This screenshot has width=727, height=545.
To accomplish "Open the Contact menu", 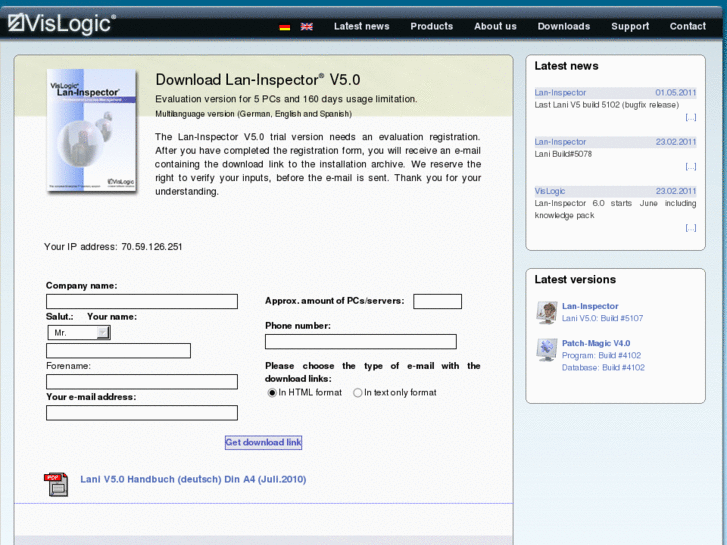I will 688,26.
